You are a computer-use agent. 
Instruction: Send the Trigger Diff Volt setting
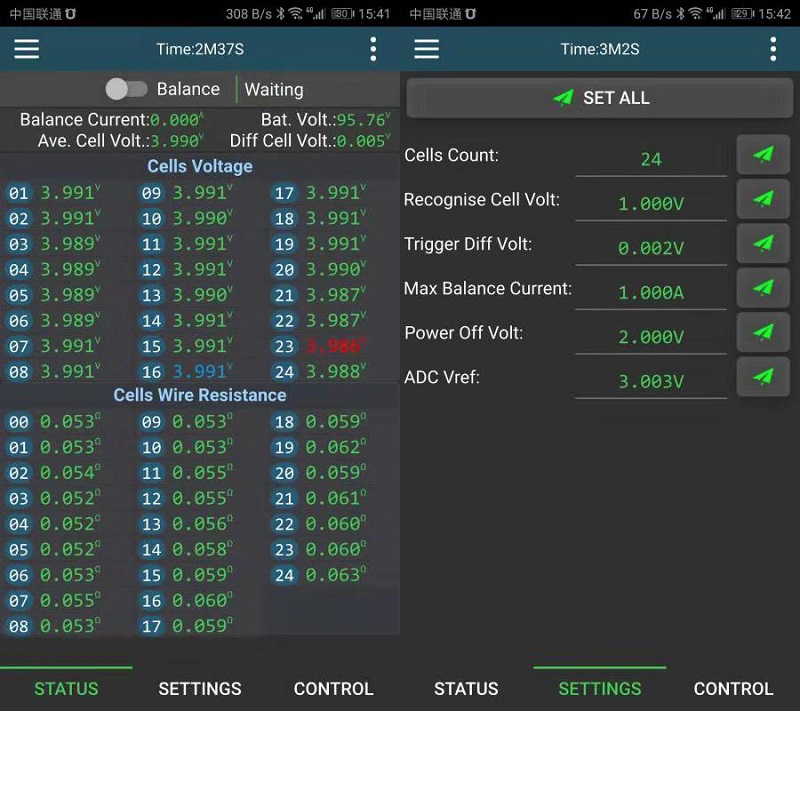point(763,243)
